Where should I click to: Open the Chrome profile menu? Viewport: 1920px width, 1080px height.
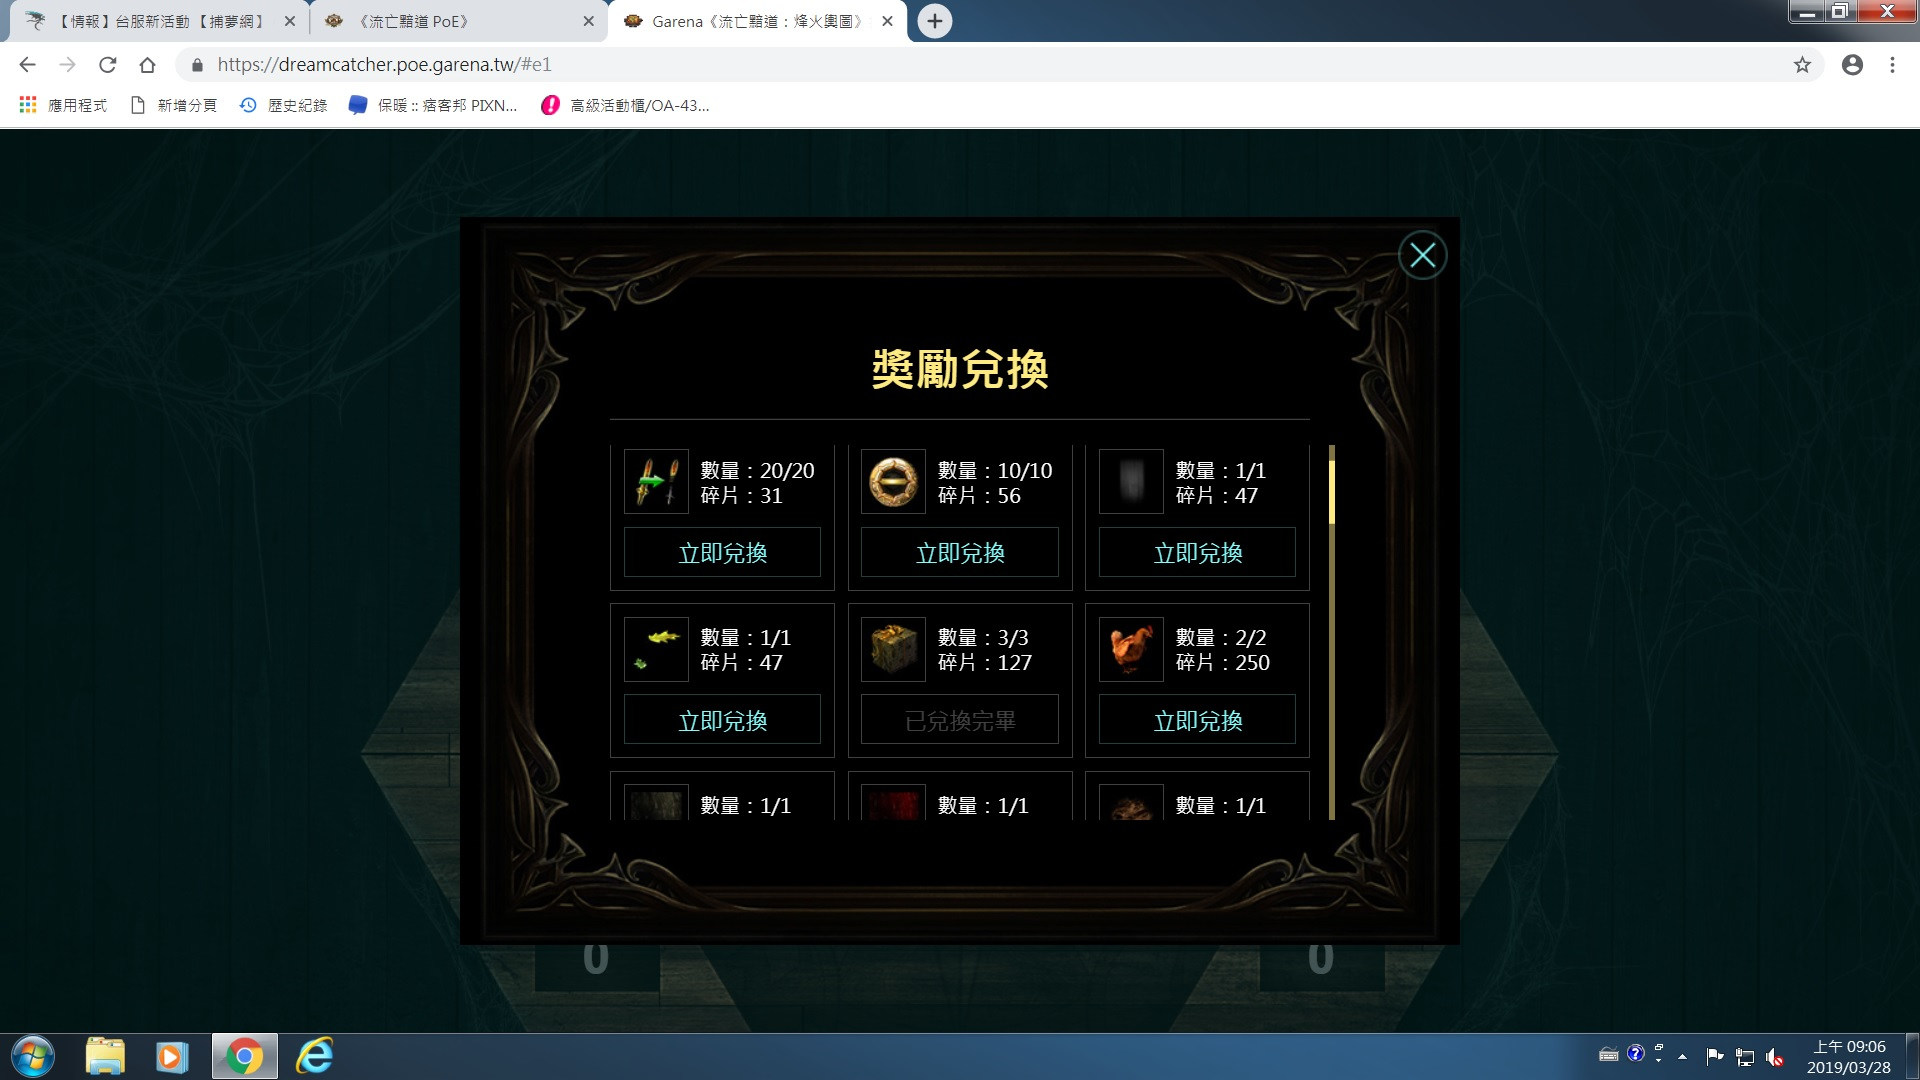click(x=1852, y=65)
